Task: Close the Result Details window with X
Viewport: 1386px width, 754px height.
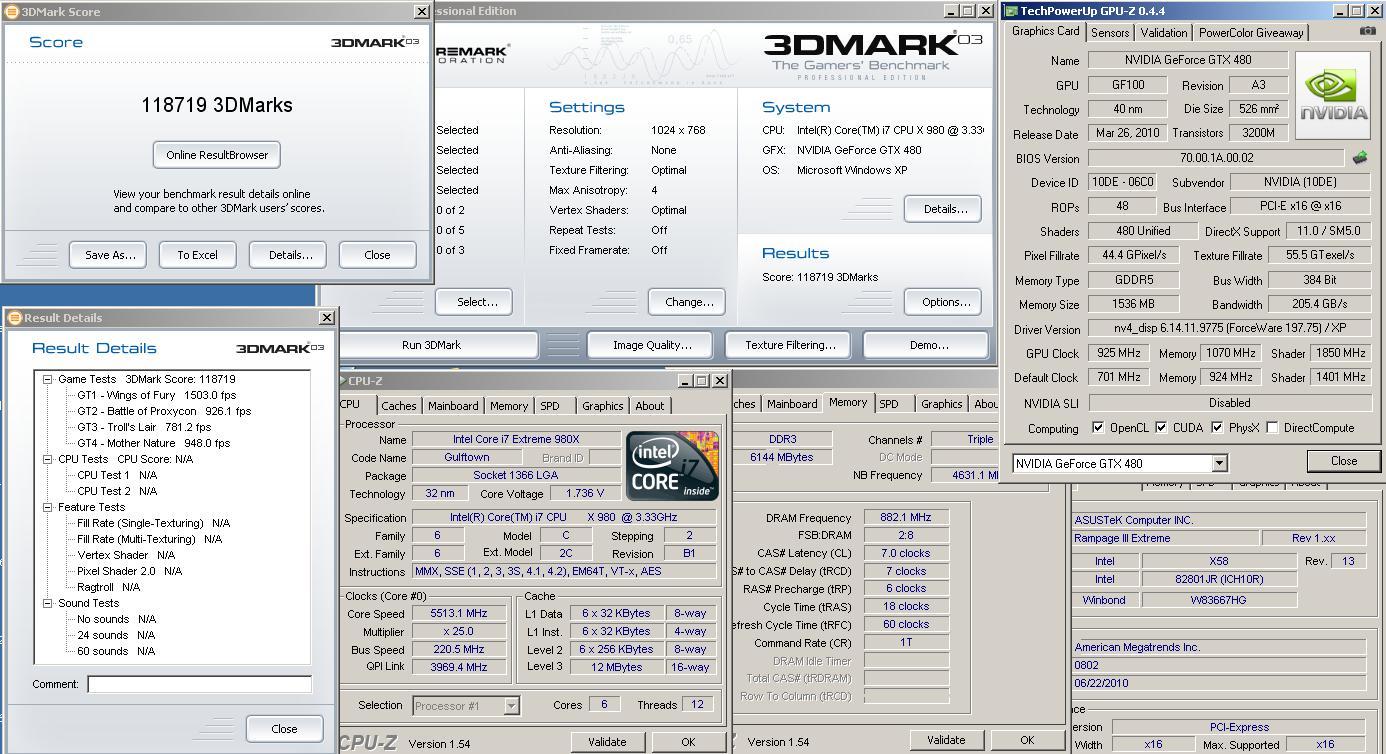Action: pyautogui.click(x=326, y=317)
